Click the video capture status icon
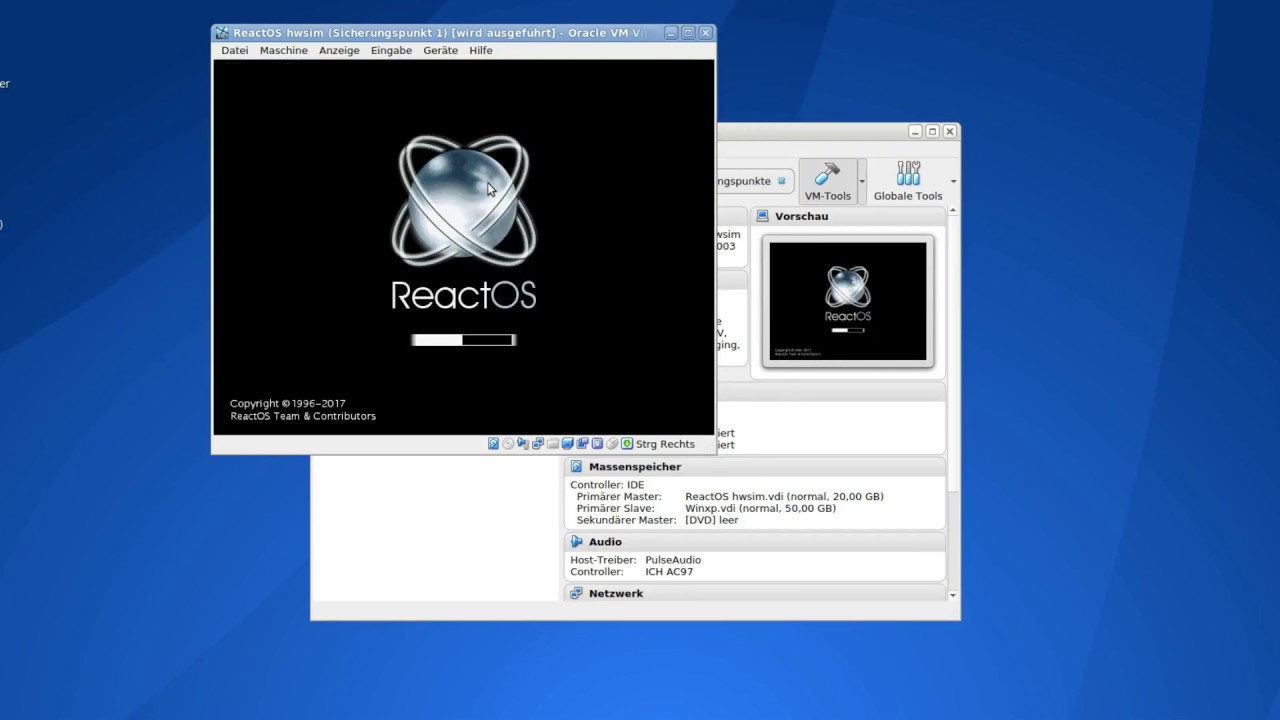Screen dimensions: 1280x720 click(x=582, y=443)
